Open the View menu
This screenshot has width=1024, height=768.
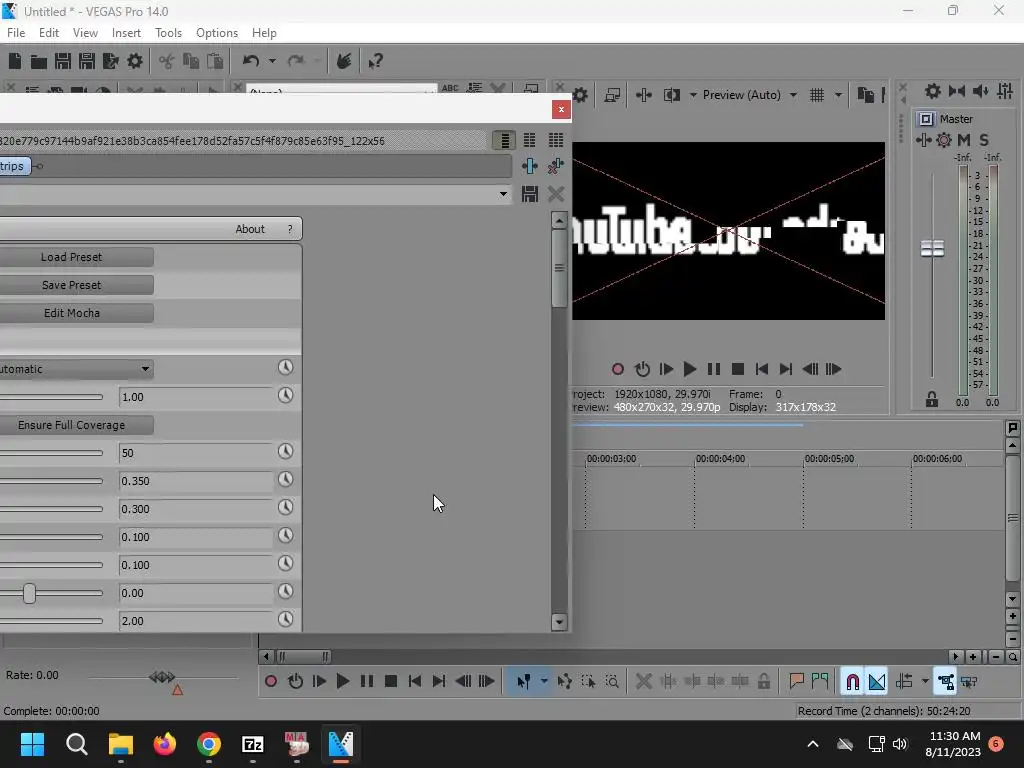(85, 33)
